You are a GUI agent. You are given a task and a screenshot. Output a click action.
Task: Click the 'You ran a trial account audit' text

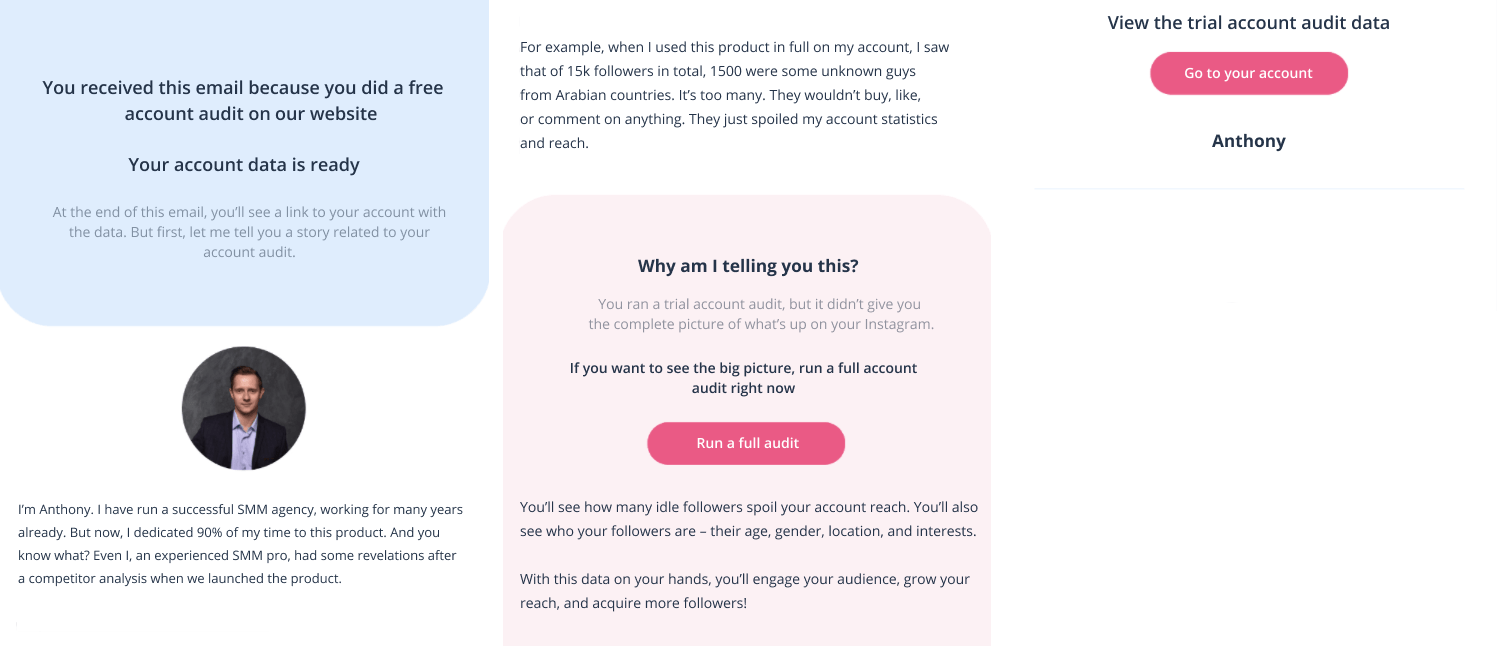760,314
